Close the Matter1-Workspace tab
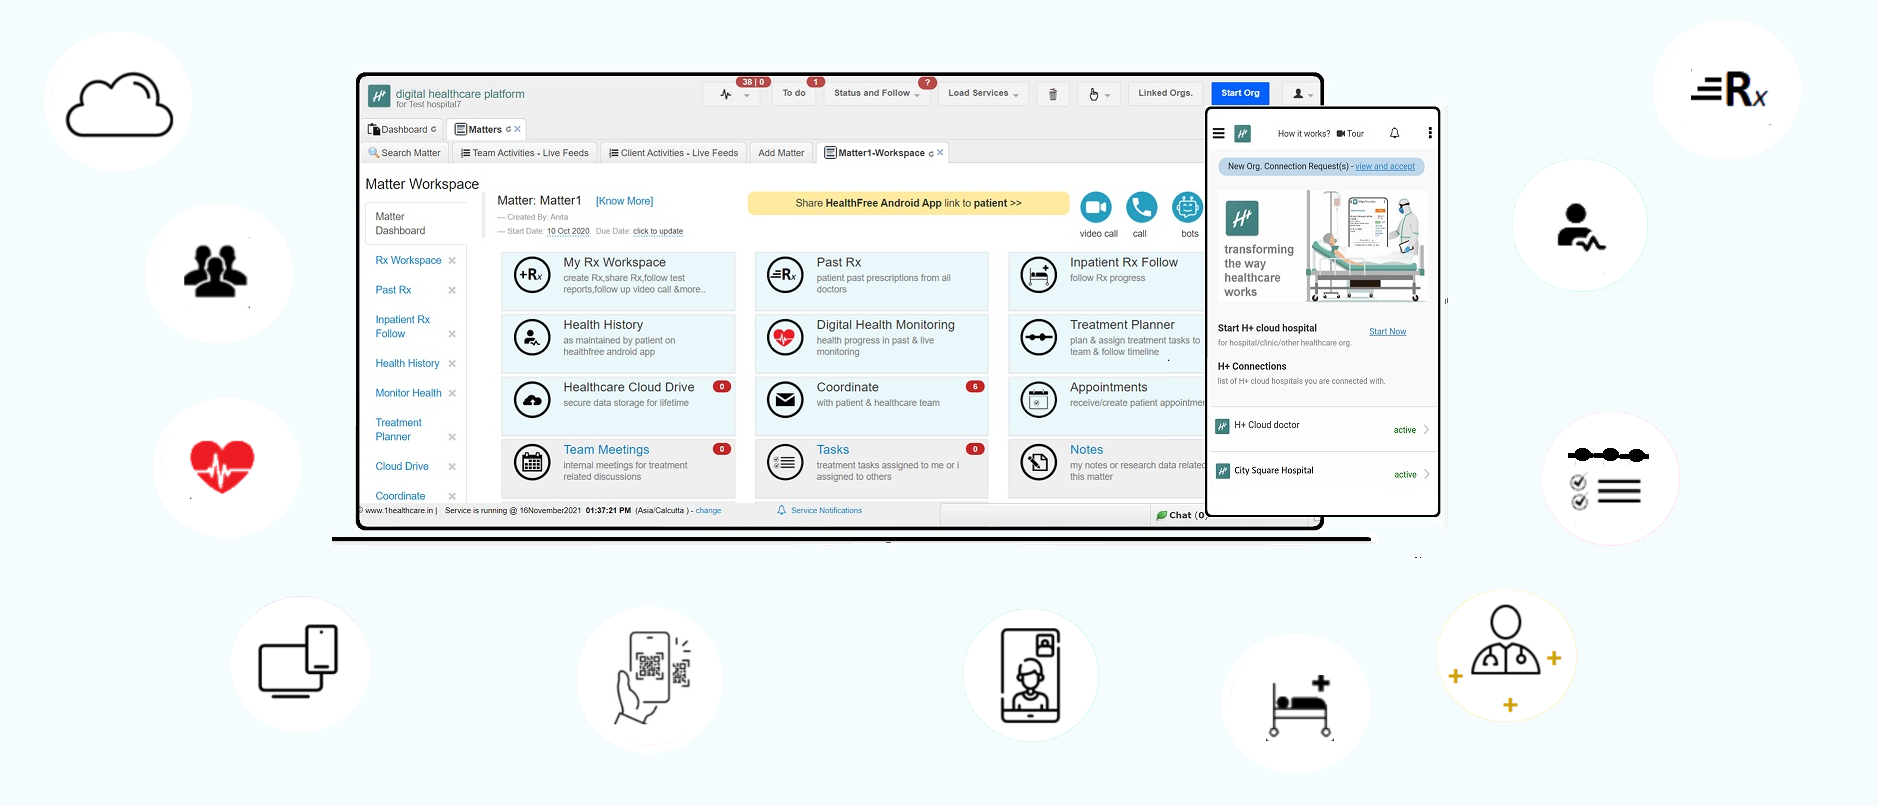This screenshot has height=806, width=1878. (940, 153)
